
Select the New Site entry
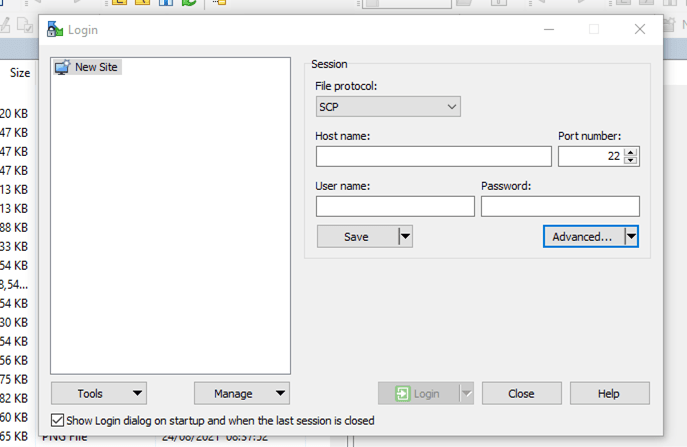pos(88,67)
